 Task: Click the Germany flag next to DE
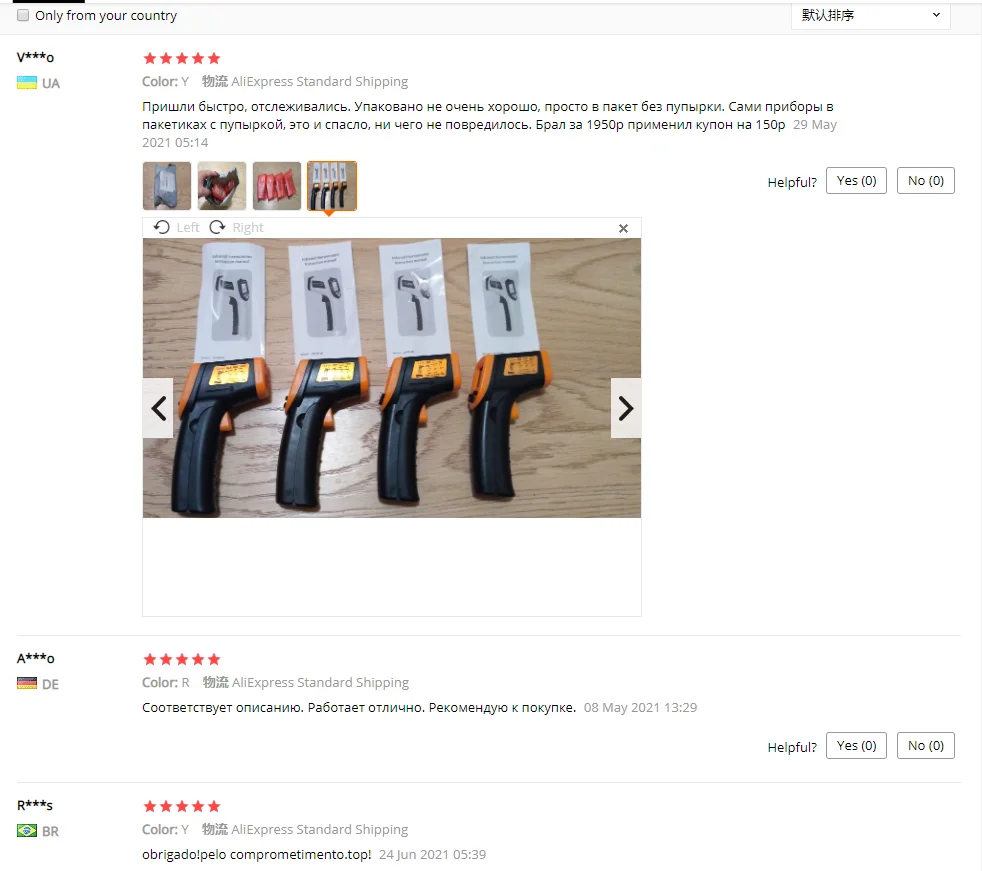pos(27,684)
